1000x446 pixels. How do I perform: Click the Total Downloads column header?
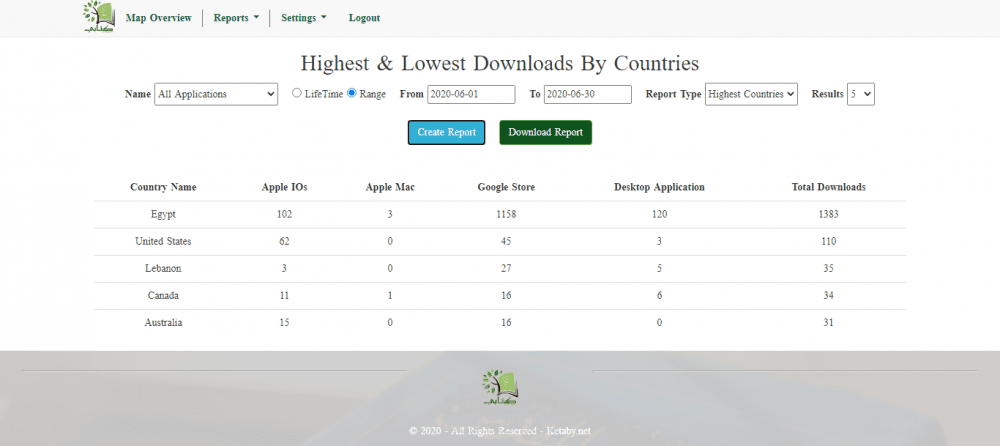[828, 187]
